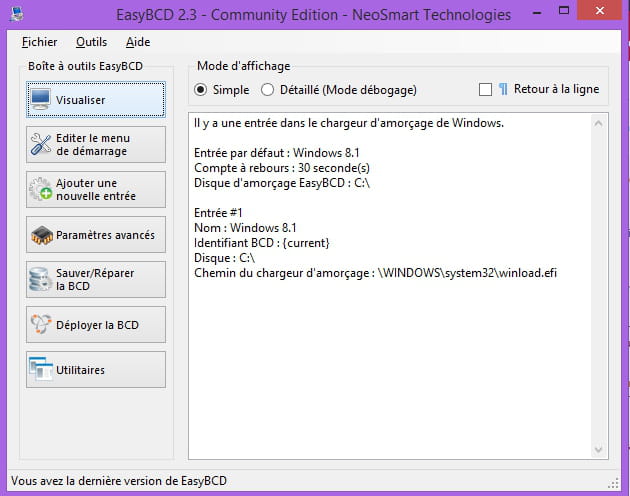
Task: Click the wrench and screwdriver icon
Action: point(41,144)
